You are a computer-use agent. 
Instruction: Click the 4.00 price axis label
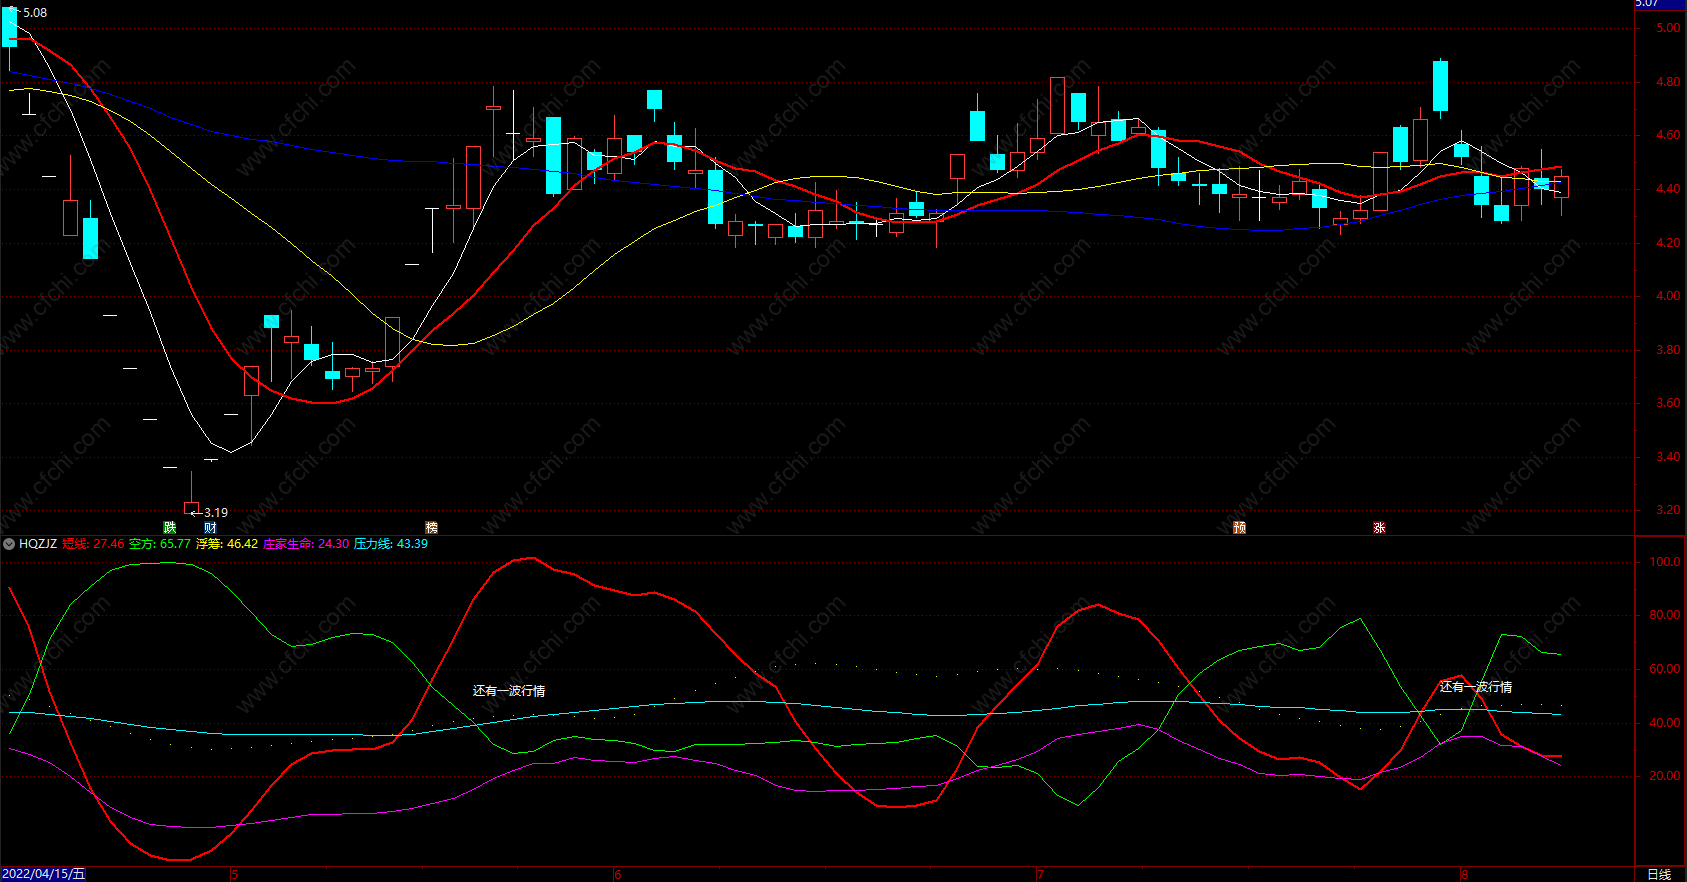point(1668,296)
